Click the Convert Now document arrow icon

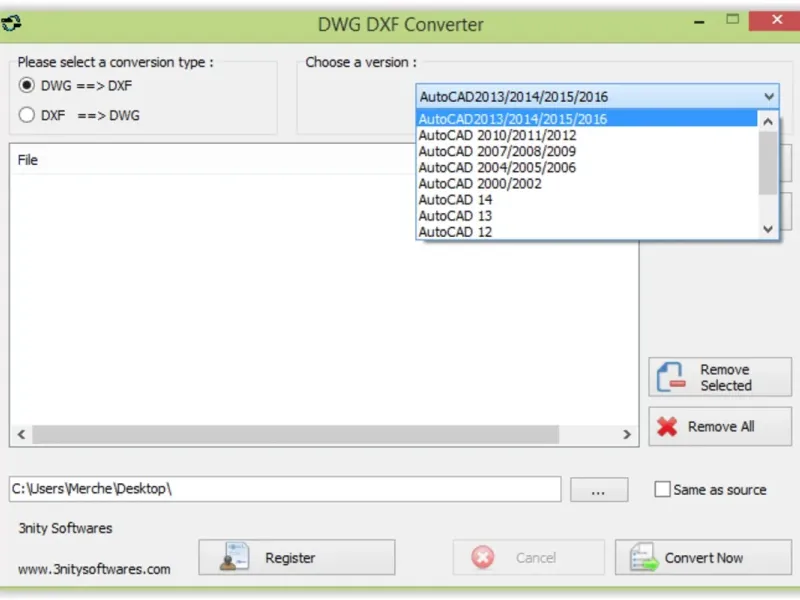tap(643, 557)
